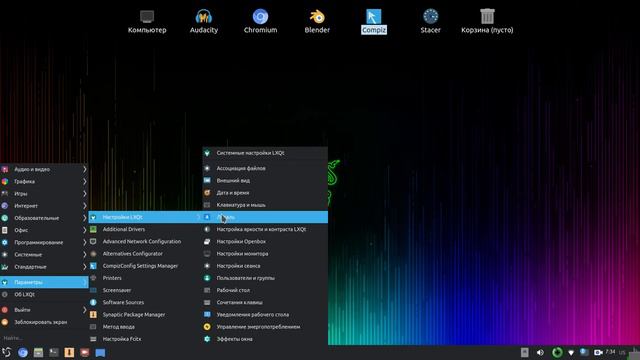
Task: Click the US keyboard layout indicator
Action: 622,353
